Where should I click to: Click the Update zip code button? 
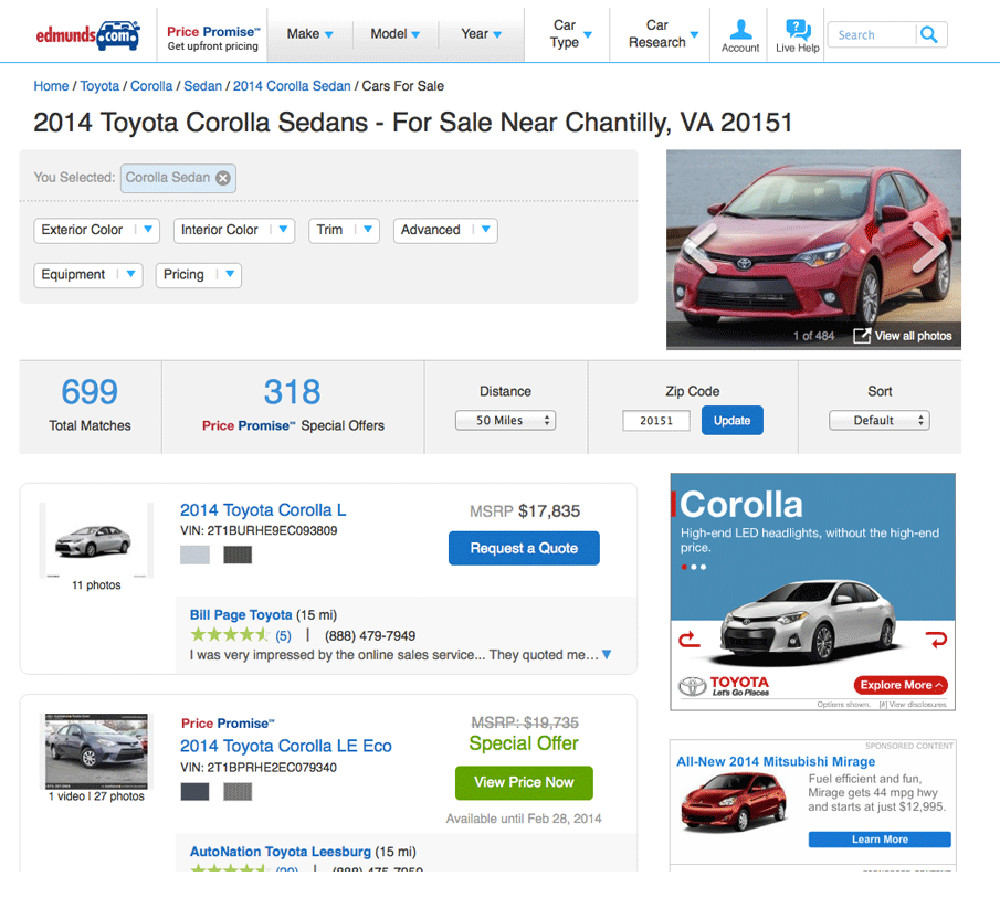732,420
